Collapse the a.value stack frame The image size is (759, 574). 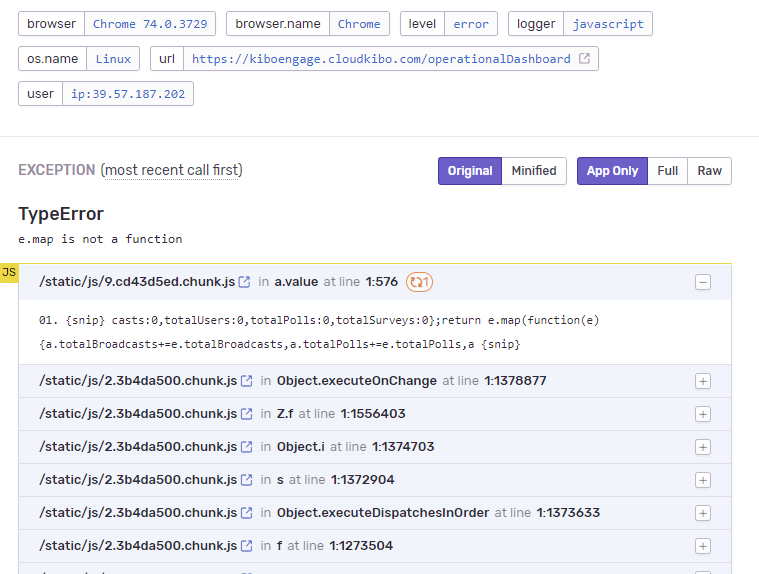[703, 282]
